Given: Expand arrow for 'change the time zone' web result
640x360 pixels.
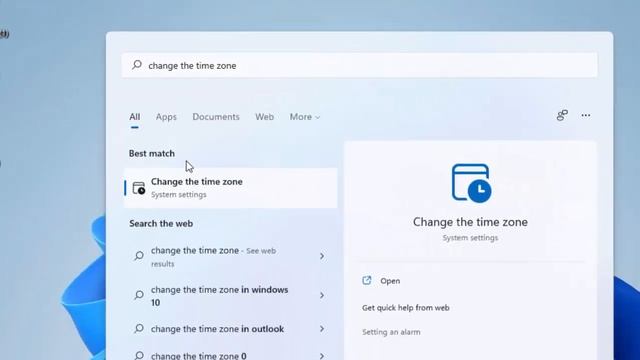Looking at the screenshot, I should click(x=322, y=256).
